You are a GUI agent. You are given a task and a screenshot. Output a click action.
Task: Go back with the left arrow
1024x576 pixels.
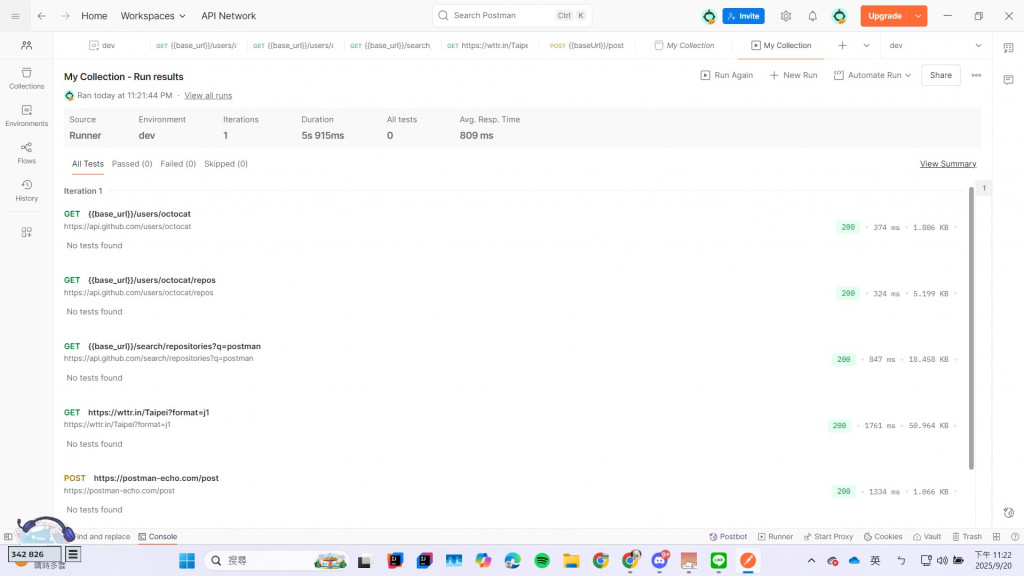tap(42, 16)
